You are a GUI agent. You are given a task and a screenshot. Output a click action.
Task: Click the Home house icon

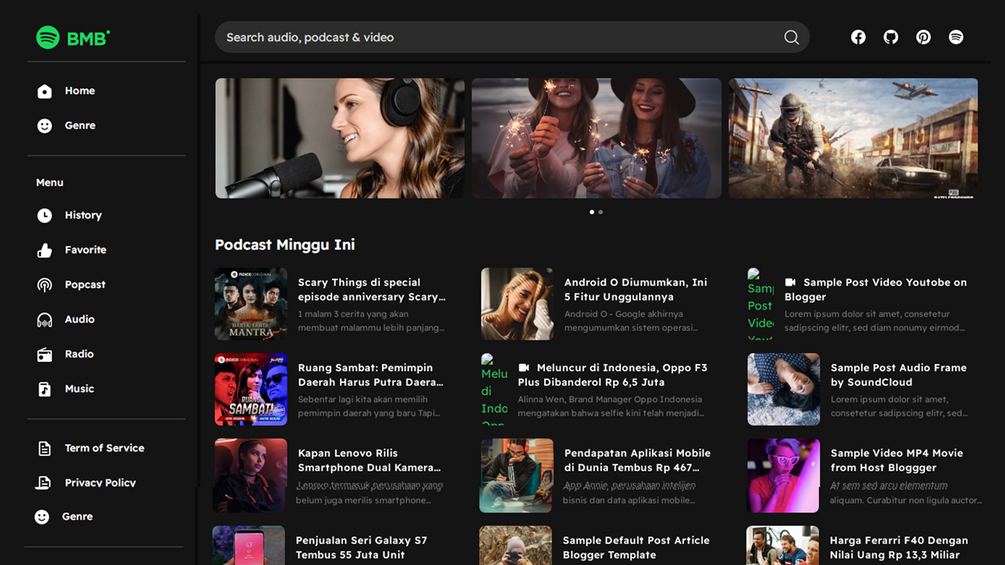(x=44, y=91)
